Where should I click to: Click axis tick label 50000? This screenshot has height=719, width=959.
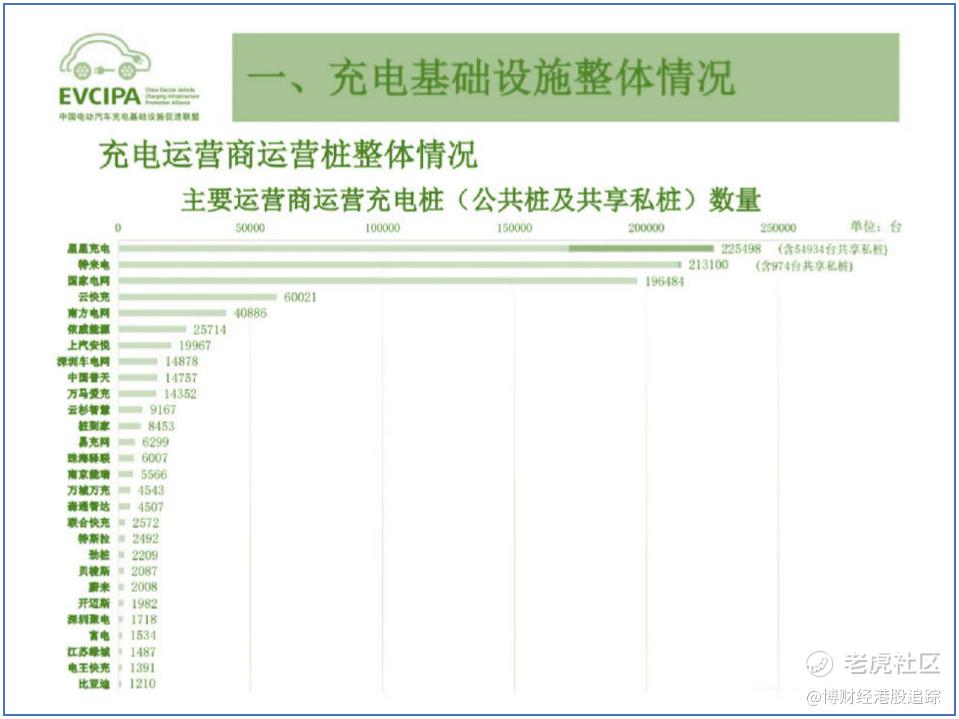[250, 228]
